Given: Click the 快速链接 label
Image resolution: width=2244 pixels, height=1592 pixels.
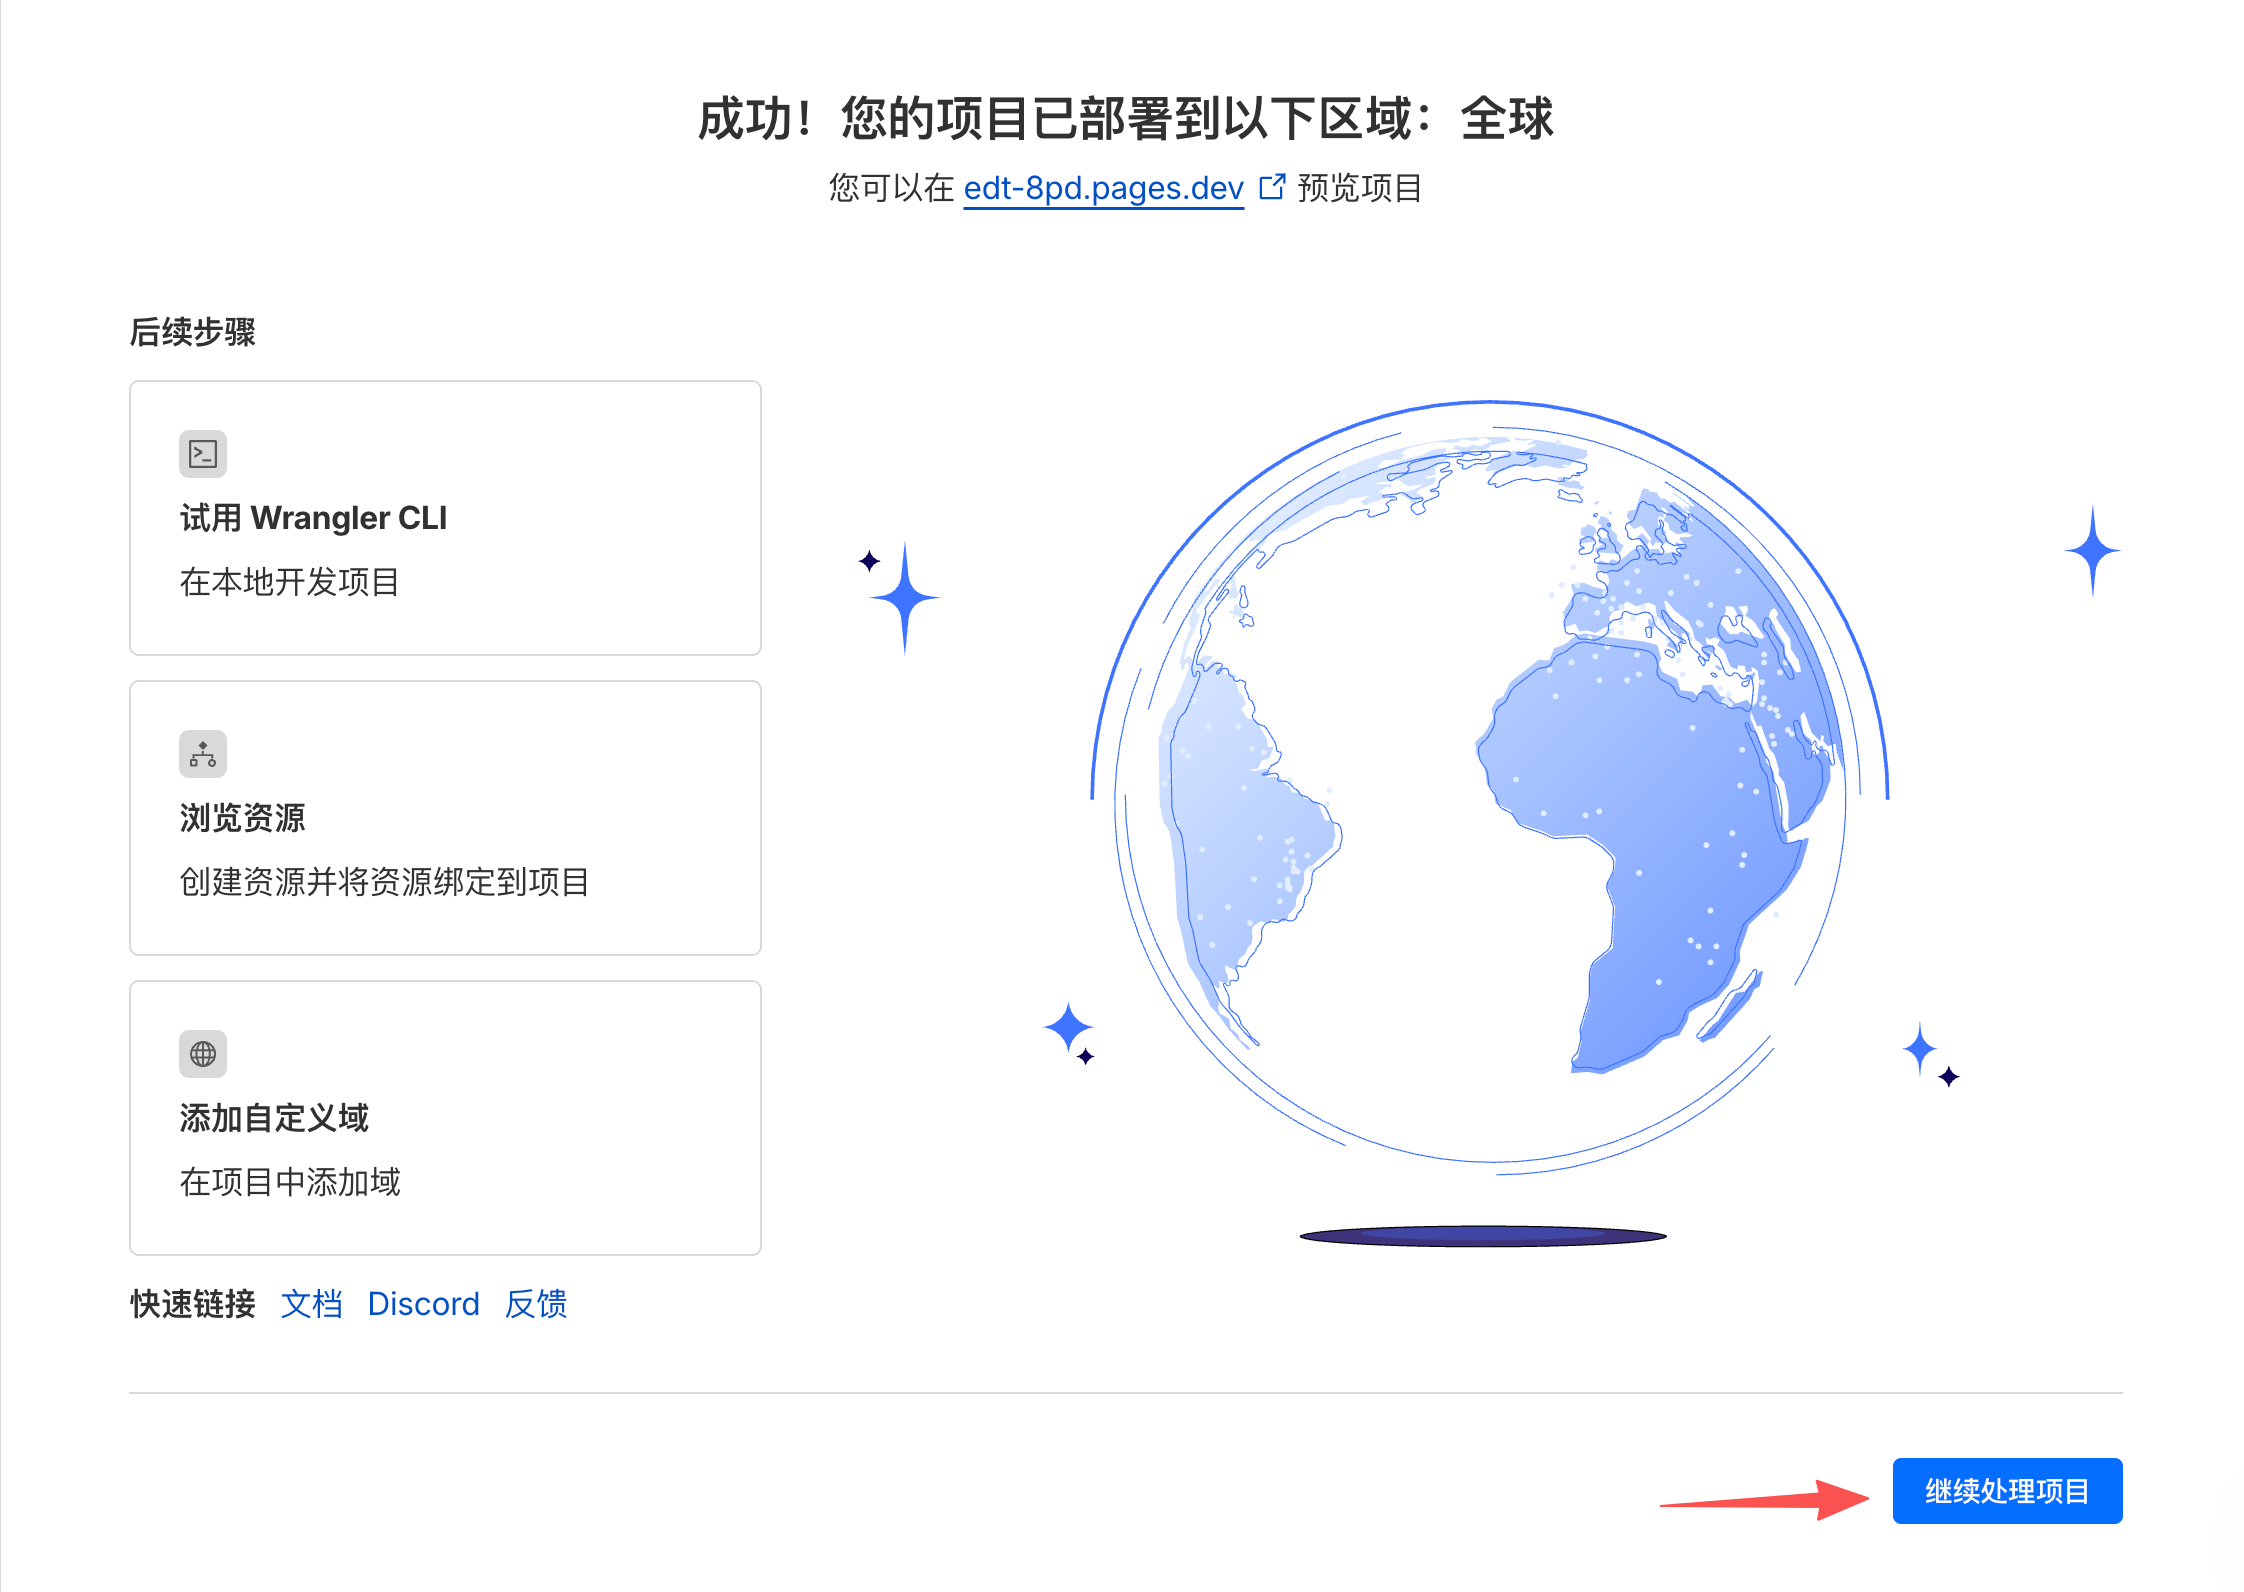Looking at the screenshot, I should click(193, 1304).
